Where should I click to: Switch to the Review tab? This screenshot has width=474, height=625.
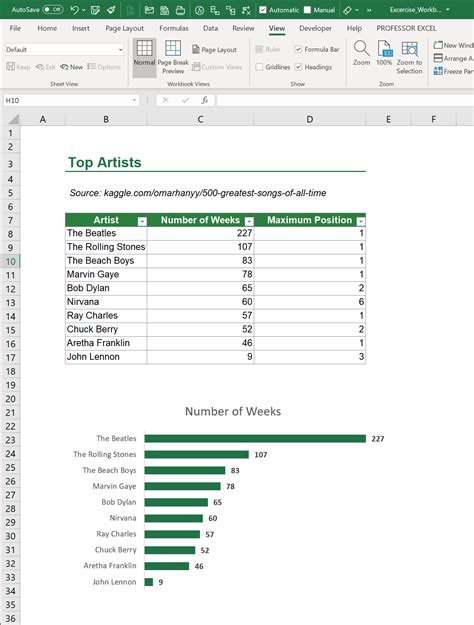243,28
